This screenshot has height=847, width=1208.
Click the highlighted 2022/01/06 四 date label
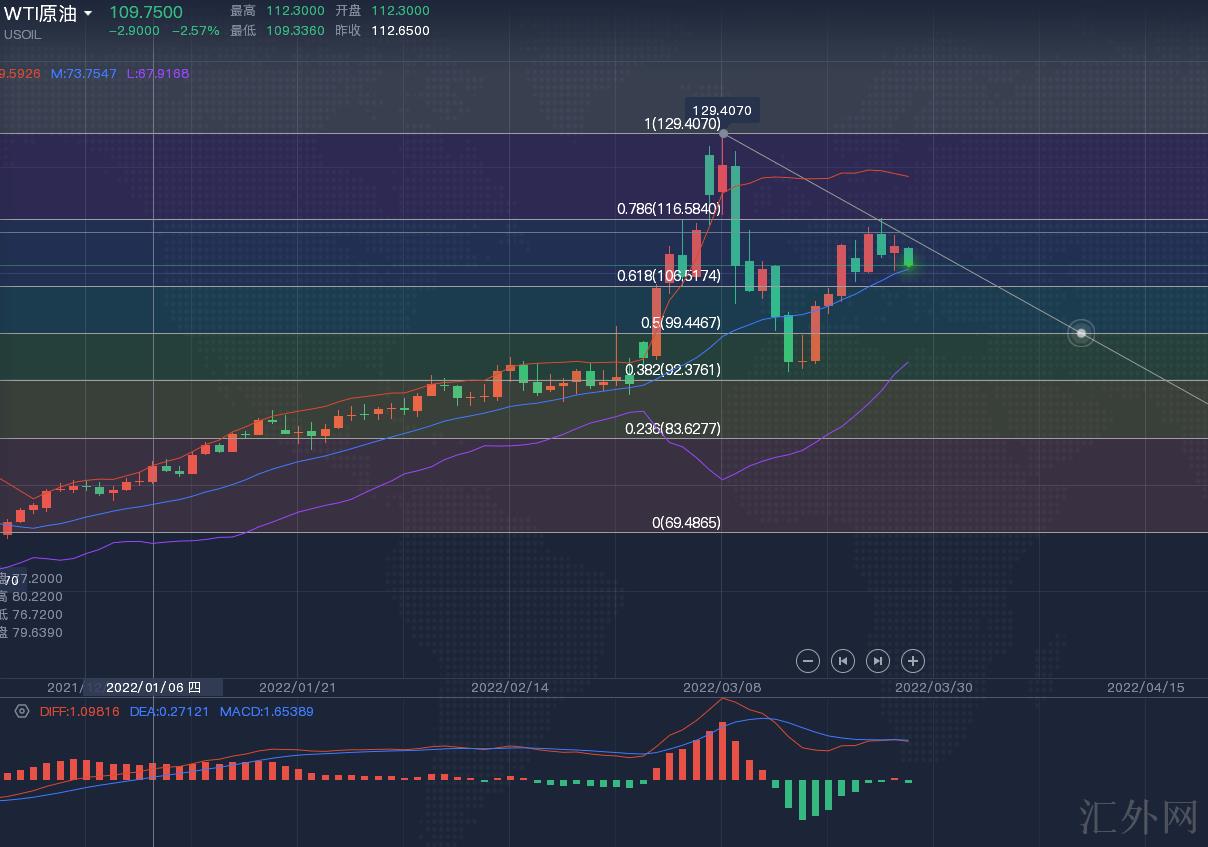[x=153, y=687]
